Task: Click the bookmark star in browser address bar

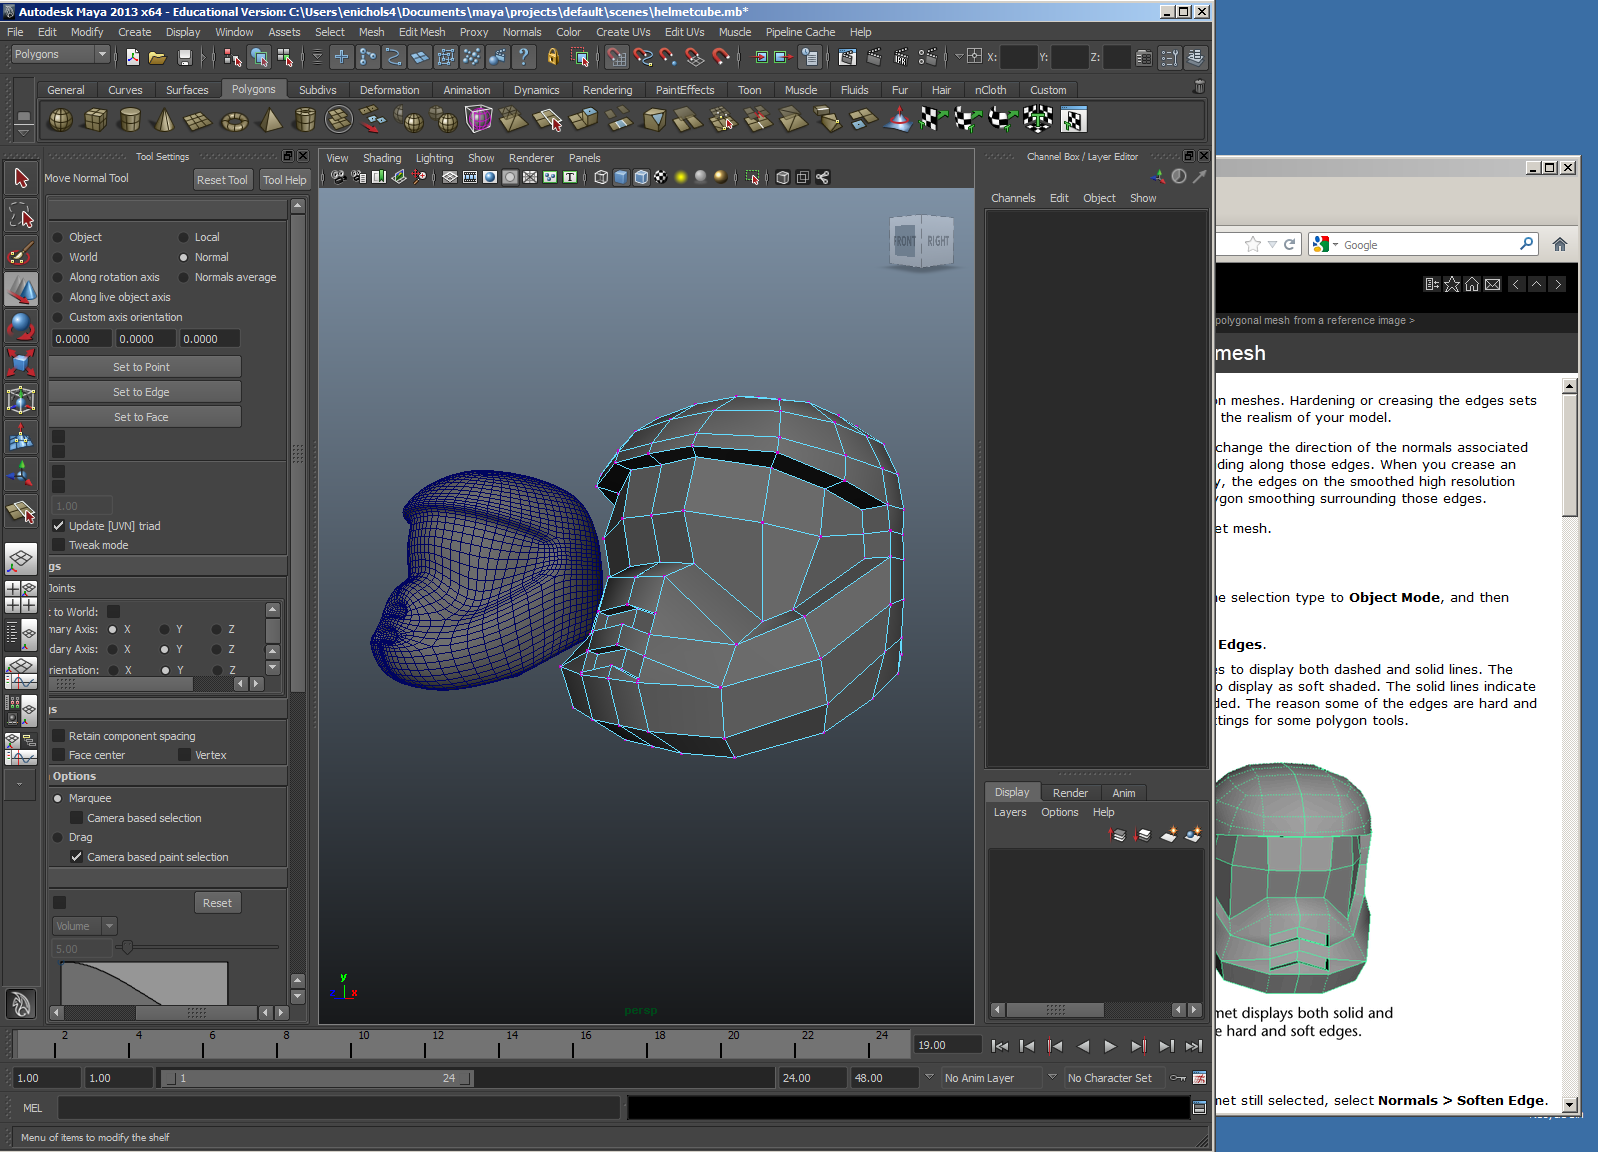Action: [x=1253, y=244]
